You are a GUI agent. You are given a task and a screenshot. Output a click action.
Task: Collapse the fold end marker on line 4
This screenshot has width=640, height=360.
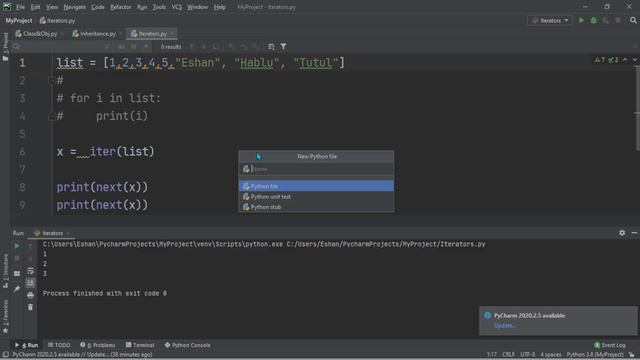[x=51, y=116]
